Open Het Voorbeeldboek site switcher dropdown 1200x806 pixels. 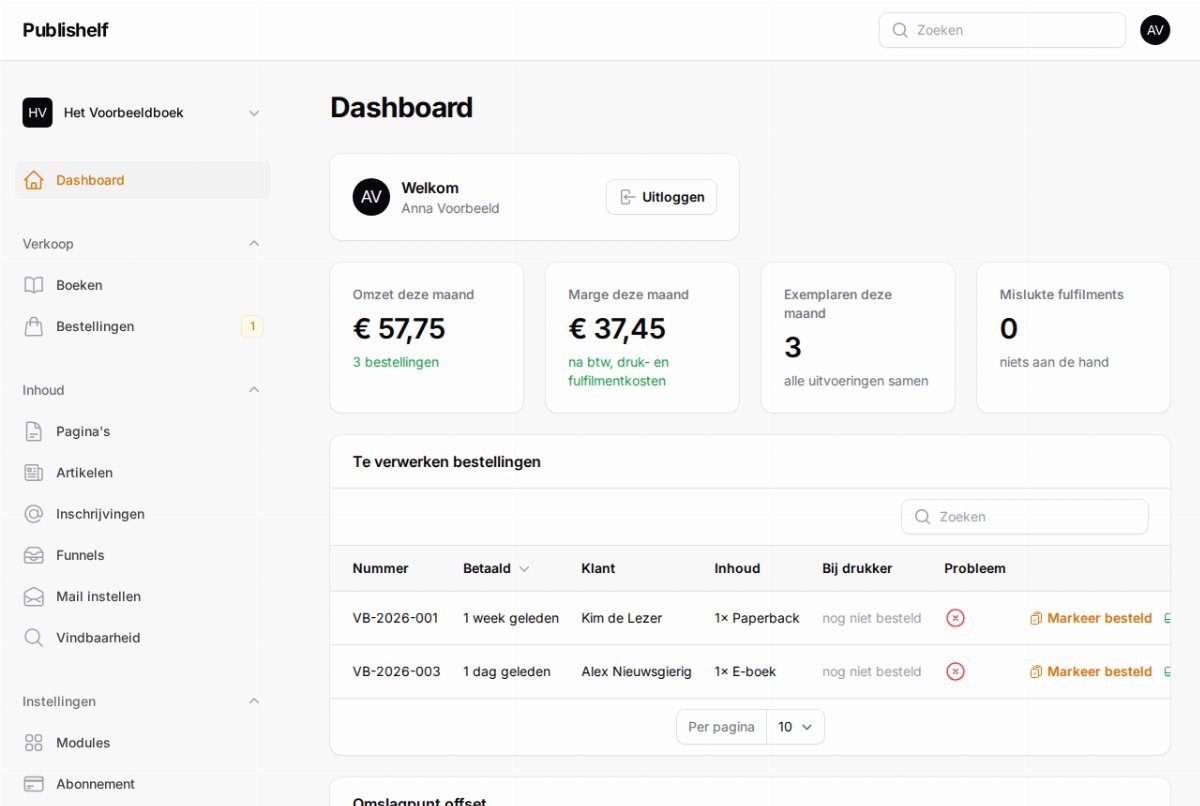[x=142, y=113]
